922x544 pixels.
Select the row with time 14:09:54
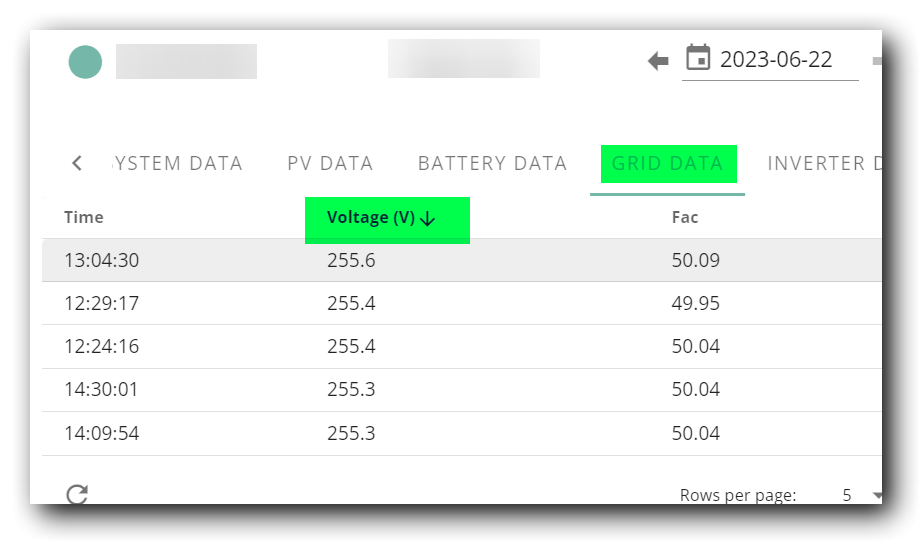462,433
